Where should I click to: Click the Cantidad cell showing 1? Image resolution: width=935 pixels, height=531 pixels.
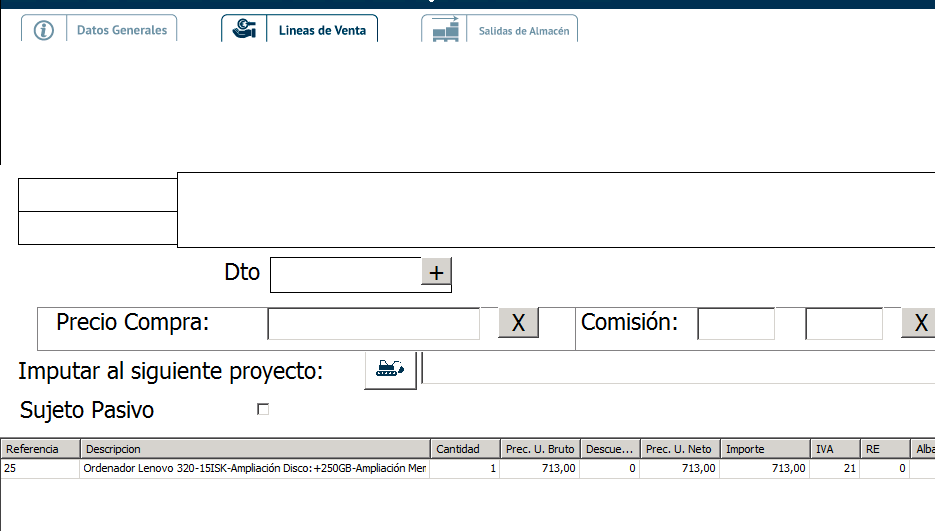point(464,468)
